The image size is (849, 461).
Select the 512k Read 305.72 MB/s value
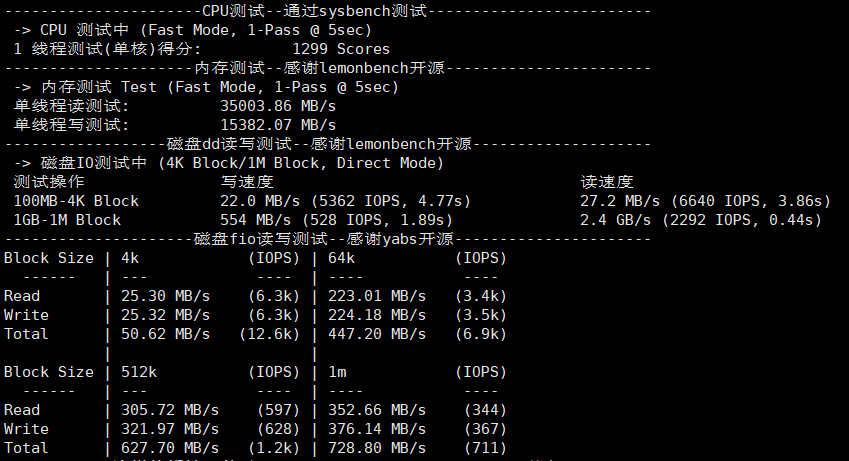170,410
